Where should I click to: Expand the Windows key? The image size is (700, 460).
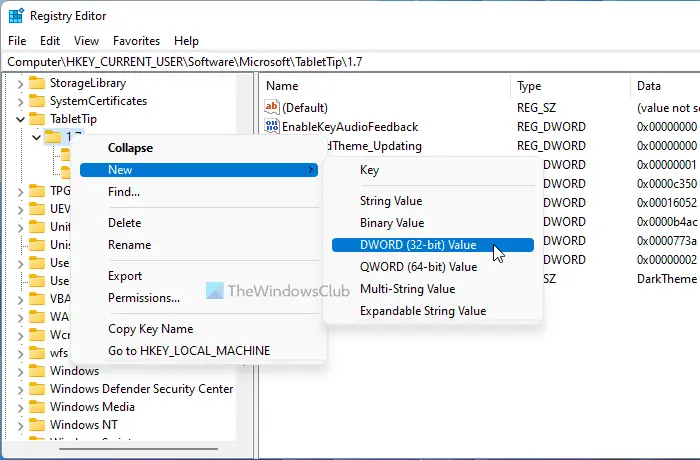point(20,371)
